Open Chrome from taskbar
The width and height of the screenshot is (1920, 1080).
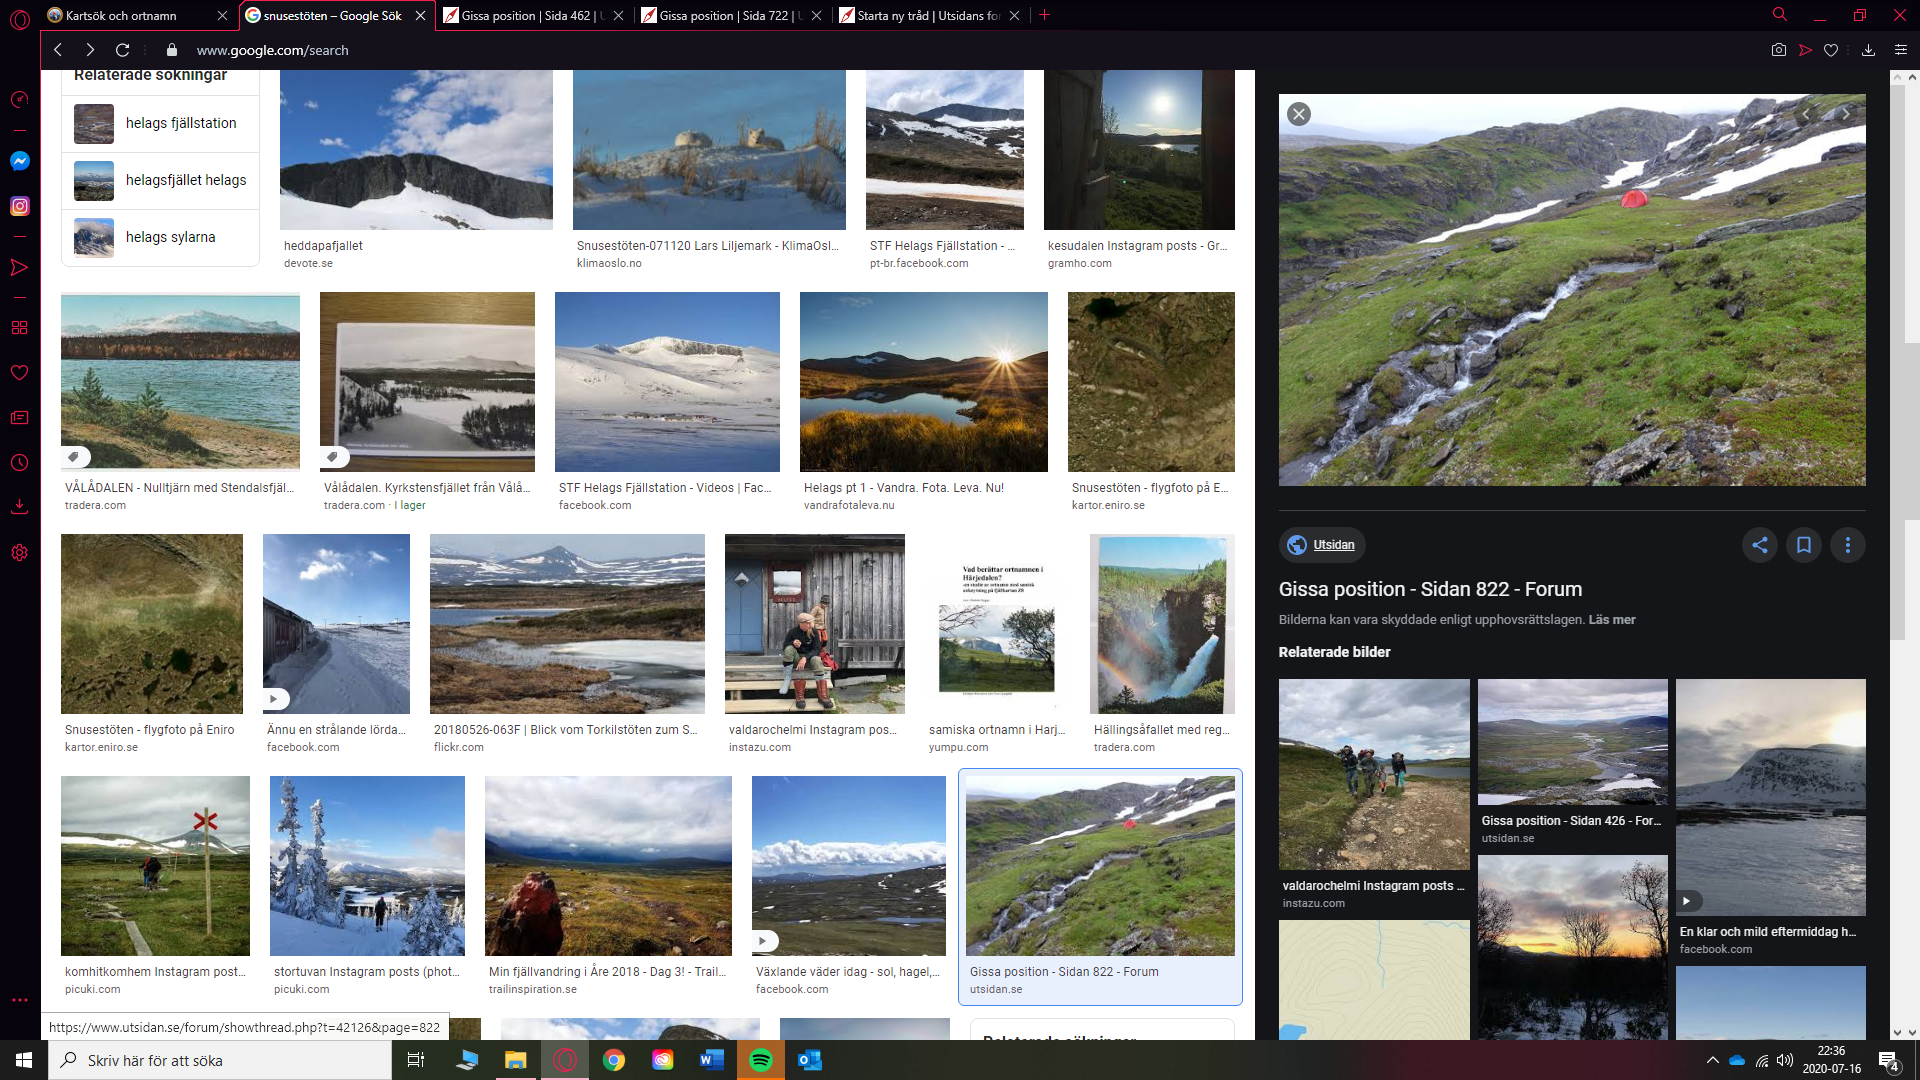pyautogui.click(x=614, y=1060)
